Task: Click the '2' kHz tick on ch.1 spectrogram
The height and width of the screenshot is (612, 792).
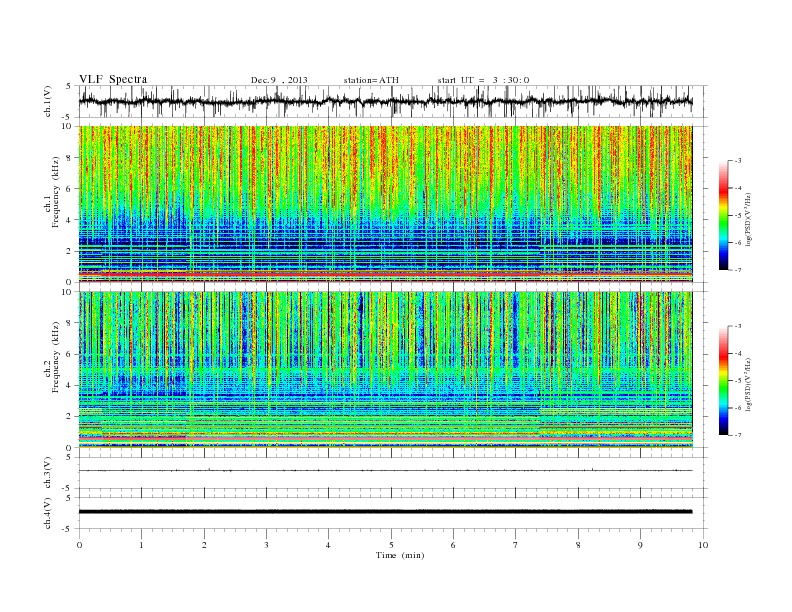Action: coord(69,251)
